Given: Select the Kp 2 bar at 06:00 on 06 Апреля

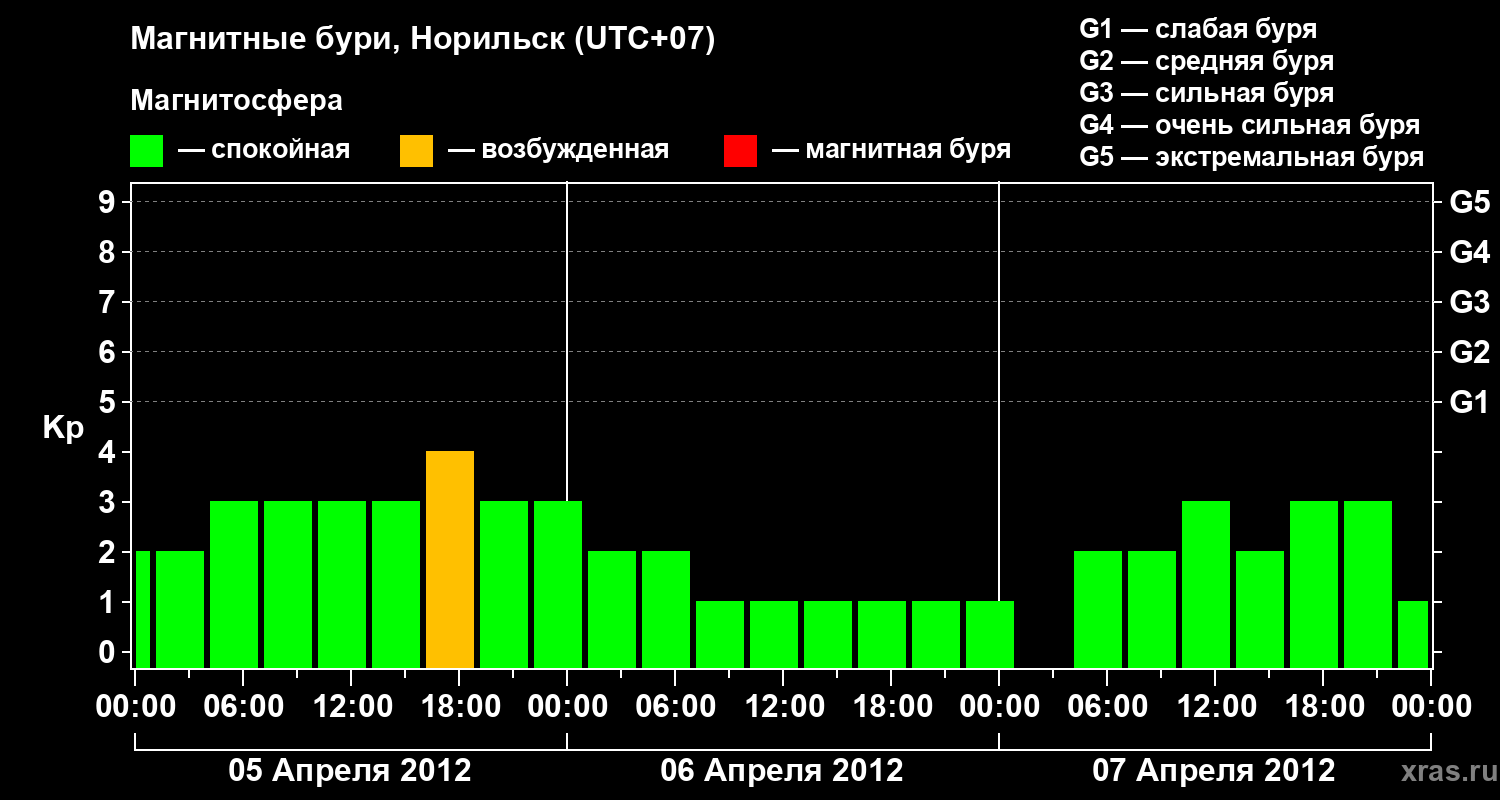Looking at the screenshot, I should (x=666, y=609).
